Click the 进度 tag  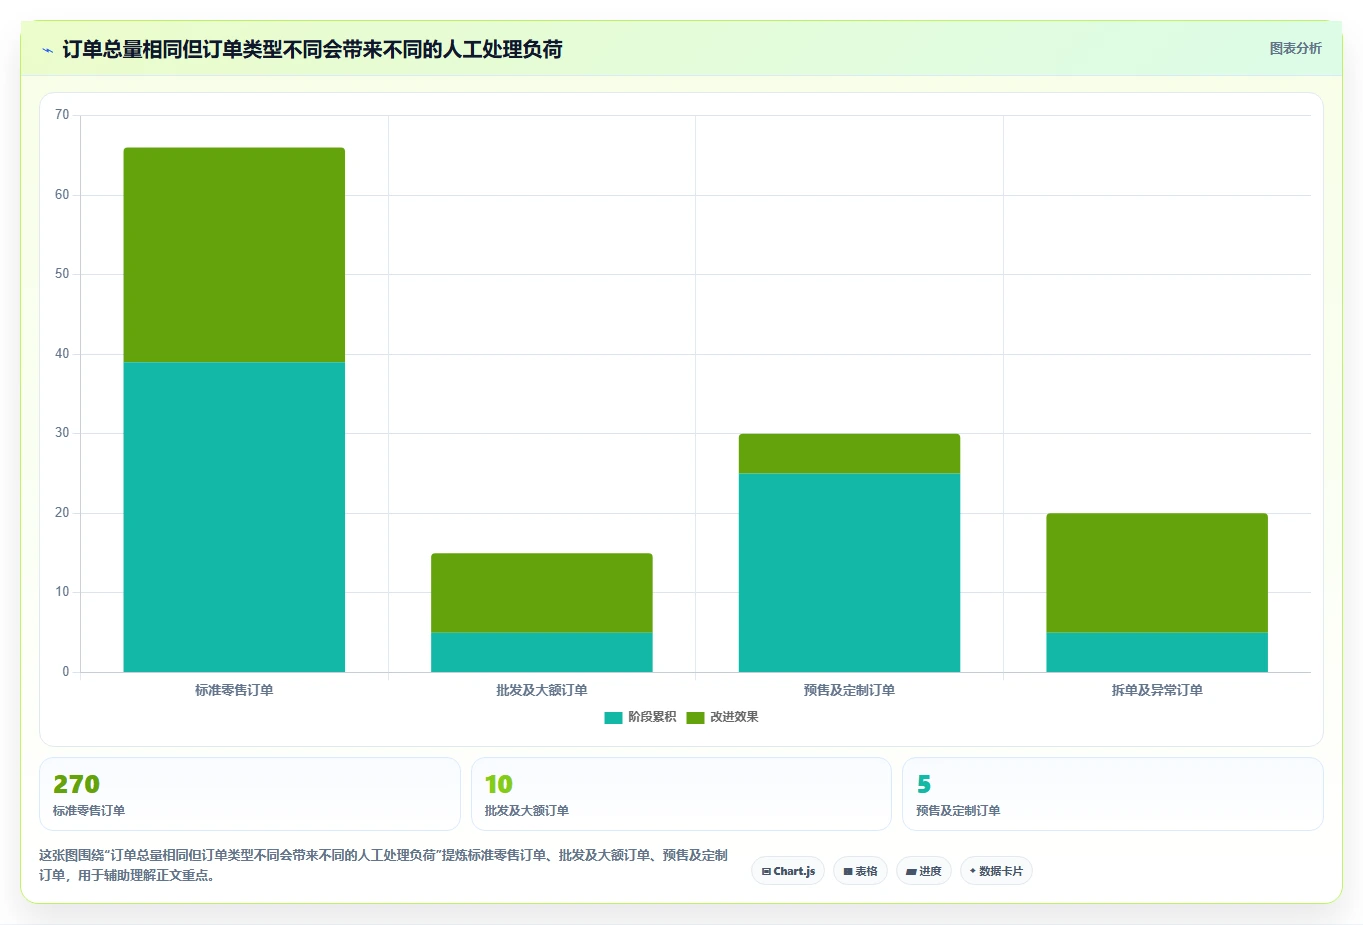point(924,871)
